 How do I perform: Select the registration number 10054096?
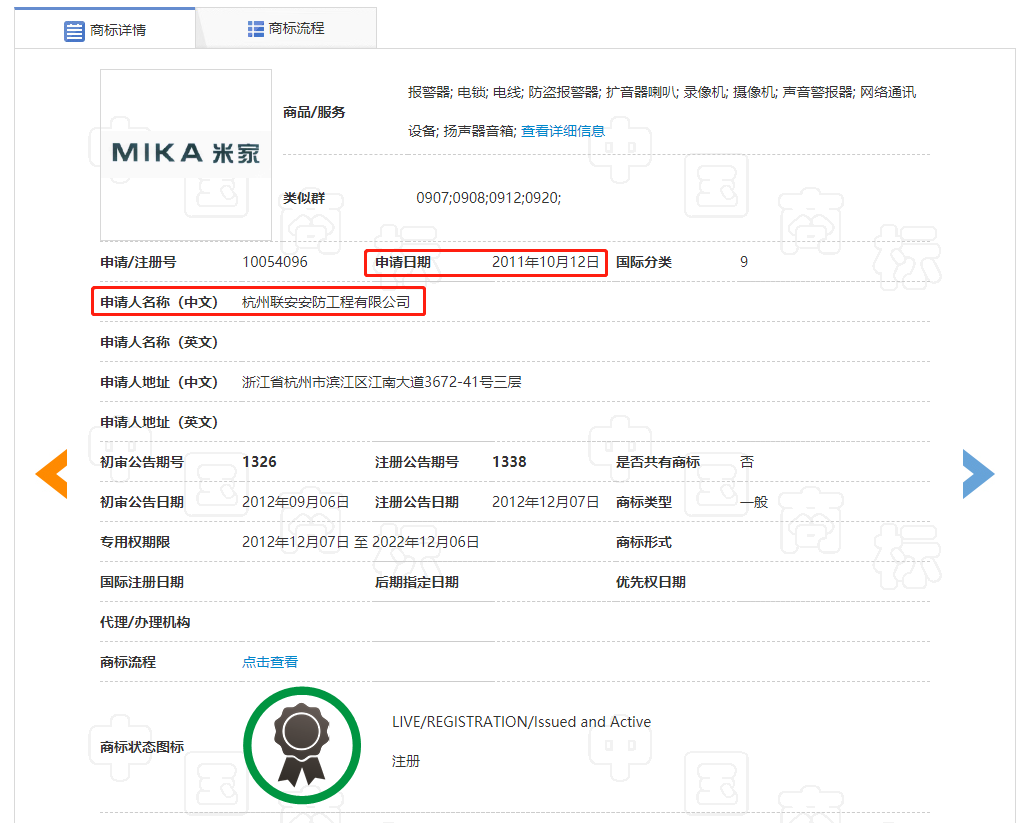tap(275, 262)
